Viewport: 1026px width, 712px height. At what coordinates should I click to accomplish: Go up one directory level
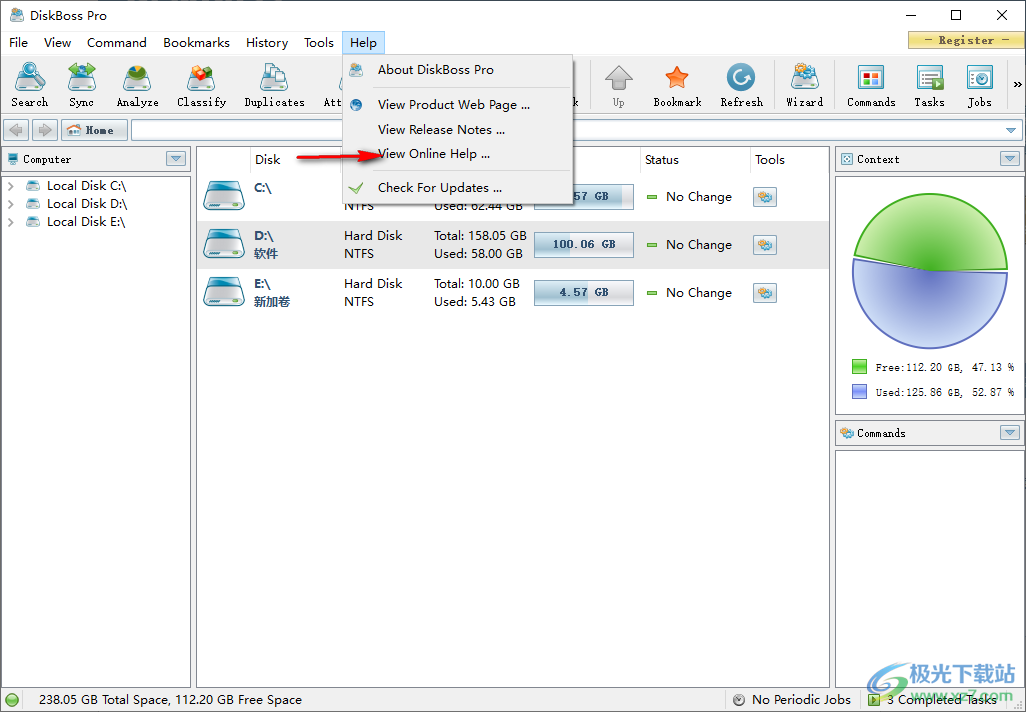click(618, 84)
